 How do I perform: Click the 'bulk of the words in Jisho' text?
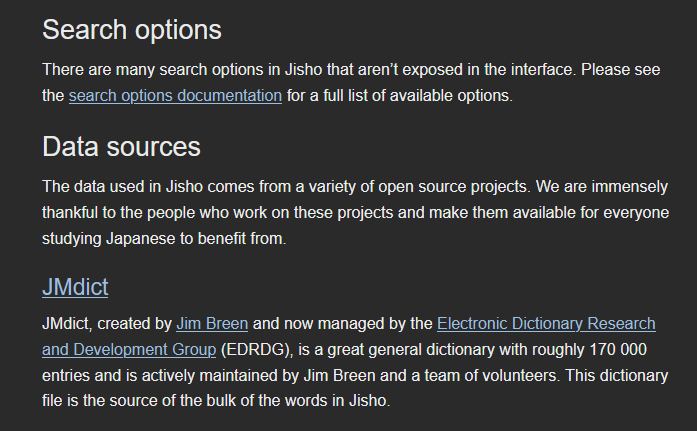298,401
